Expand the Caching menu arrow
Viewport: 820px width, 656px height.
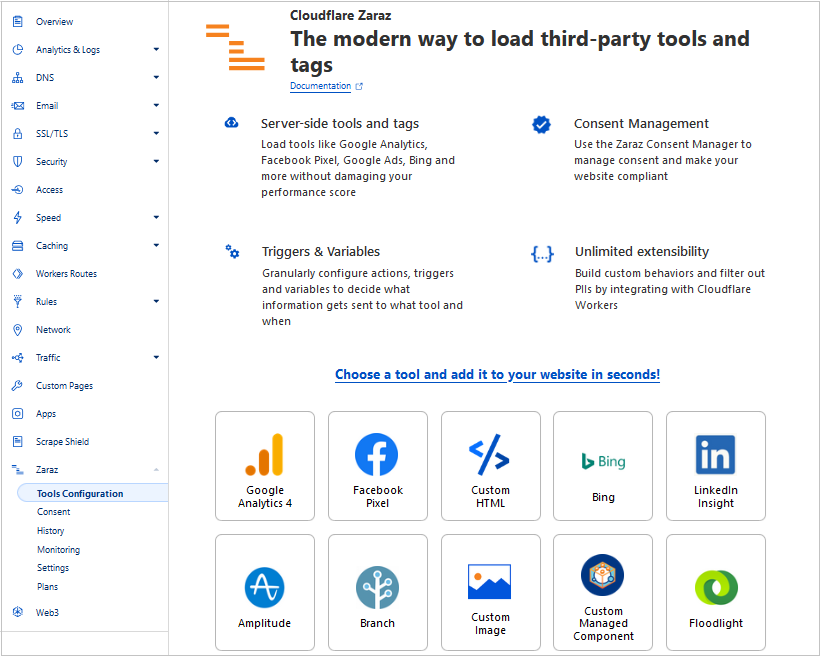[x=156, y=245]
